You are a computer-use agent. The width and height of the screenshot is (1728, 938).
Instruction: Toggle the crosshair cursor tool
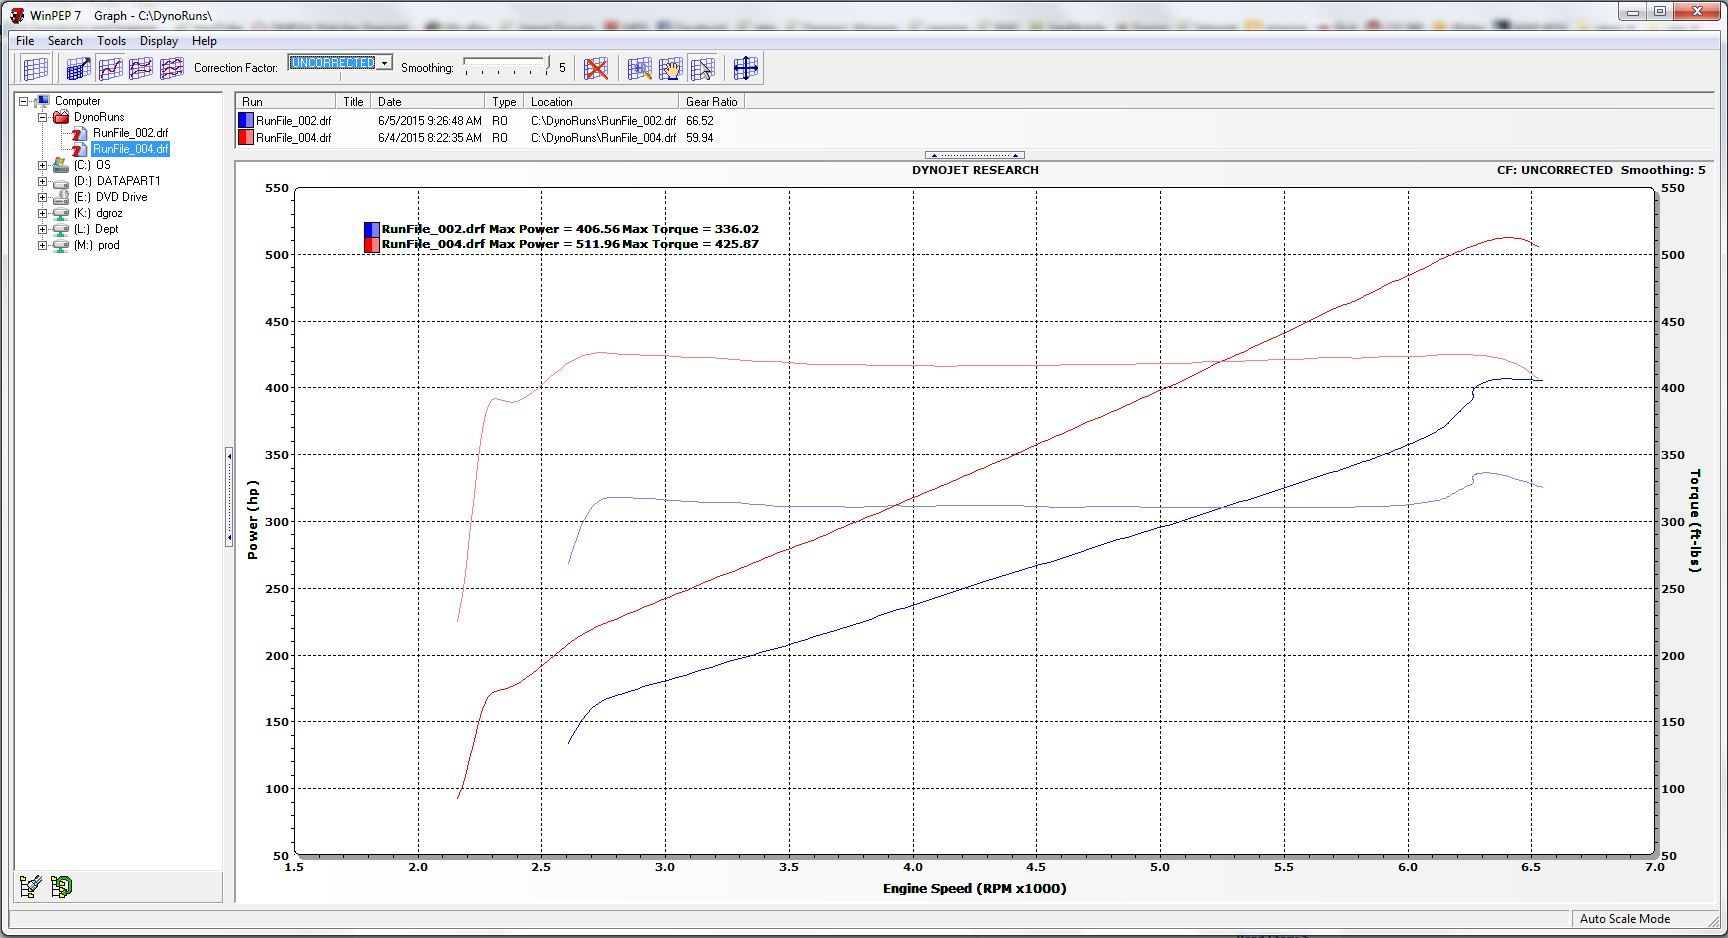[746, 68]
